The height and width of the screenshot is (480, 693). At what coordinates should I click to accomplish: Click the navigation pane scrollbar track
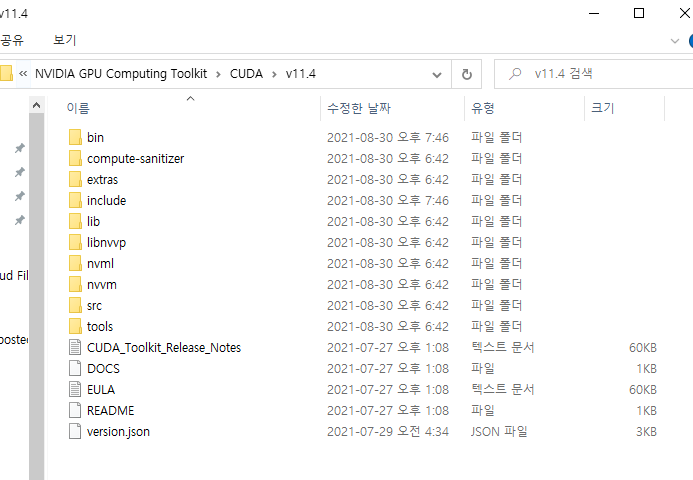tap(37, 296)
